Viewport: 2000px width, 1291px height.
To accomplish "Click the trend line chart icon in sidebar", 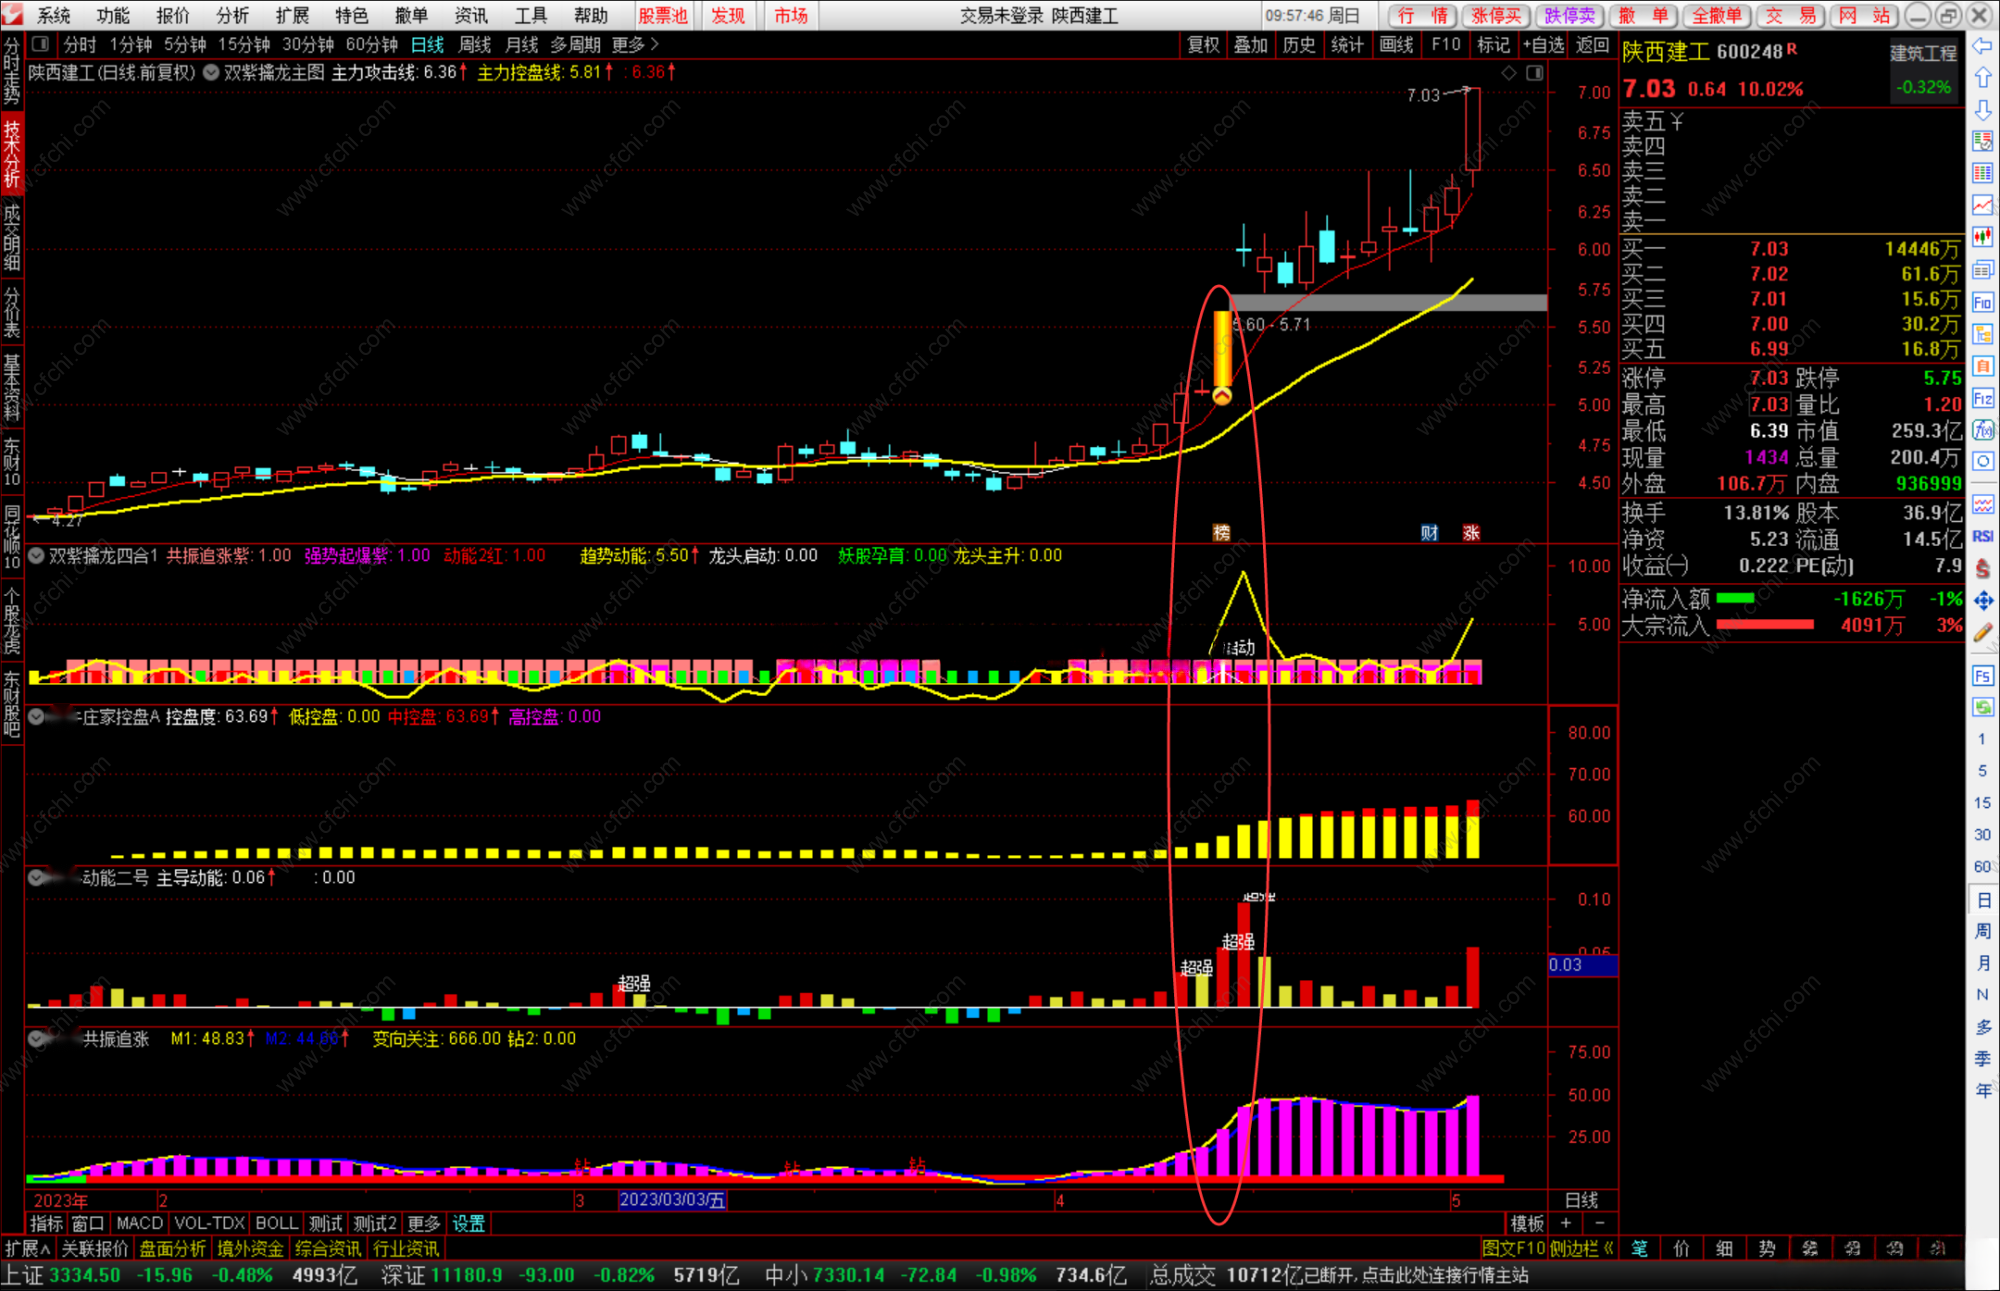I will pos(1982,205).
